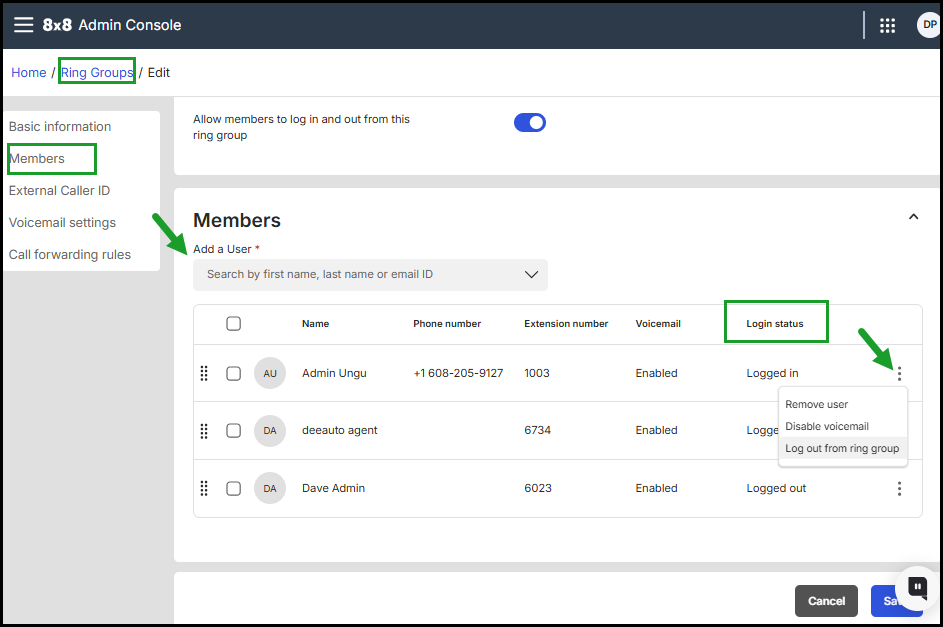Toggle off allow members to log in/out switch
Viewport: 943px width, 627px height.
point(529,123)
